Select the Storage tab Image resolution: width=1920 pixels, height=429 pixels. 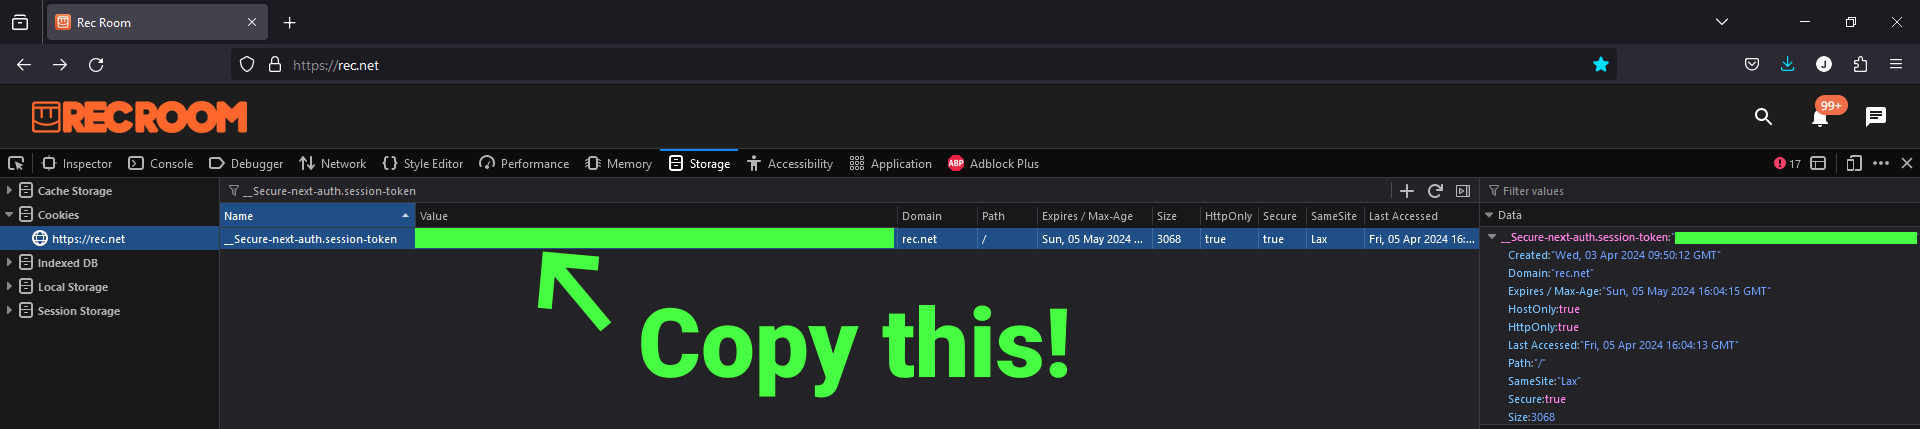click(699, 163)
